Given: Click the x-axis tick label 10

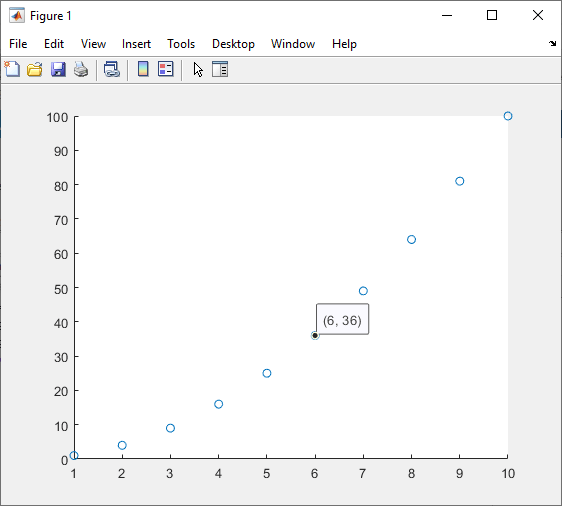Looking at the screenshot, I should click(508, 473).
